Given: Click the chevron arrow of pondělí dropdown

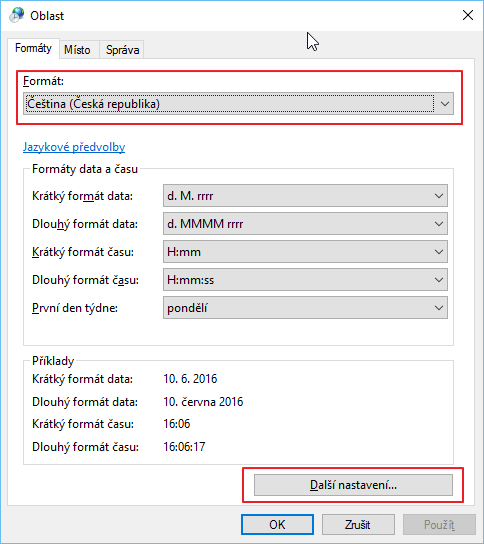Looking at the screenshot, I should pos(439,308).
